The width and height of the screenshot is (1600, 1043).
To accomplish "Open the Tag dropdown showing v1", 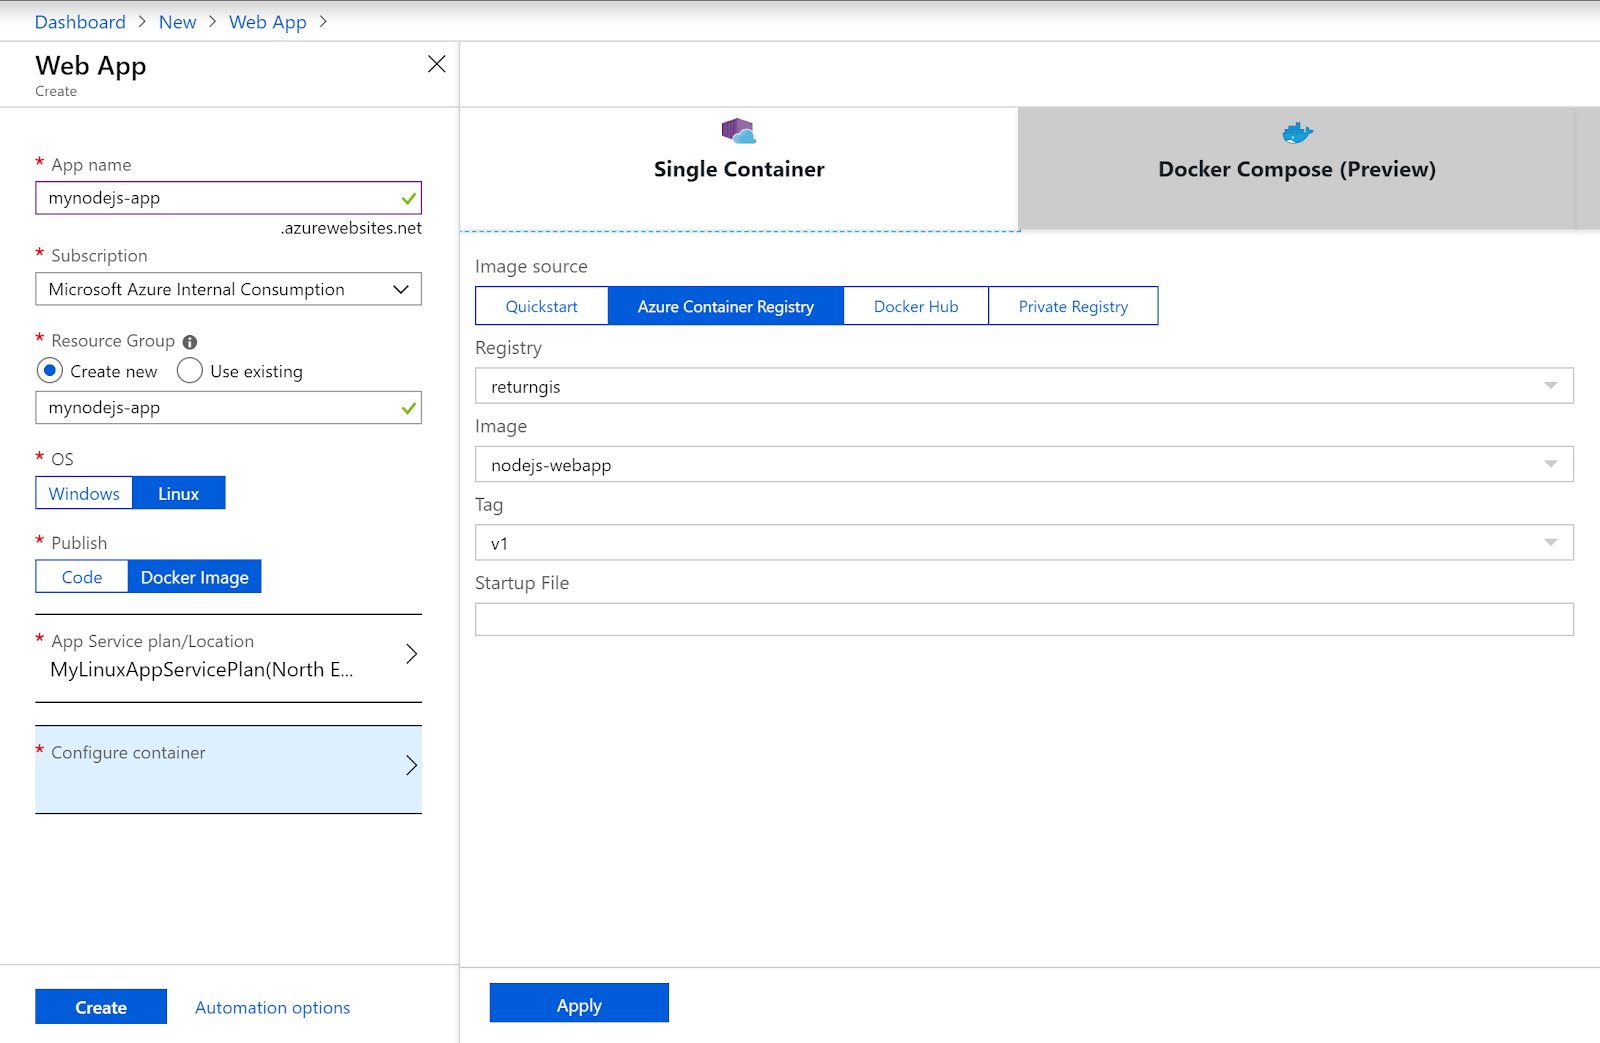I will tap(1551, 542).
